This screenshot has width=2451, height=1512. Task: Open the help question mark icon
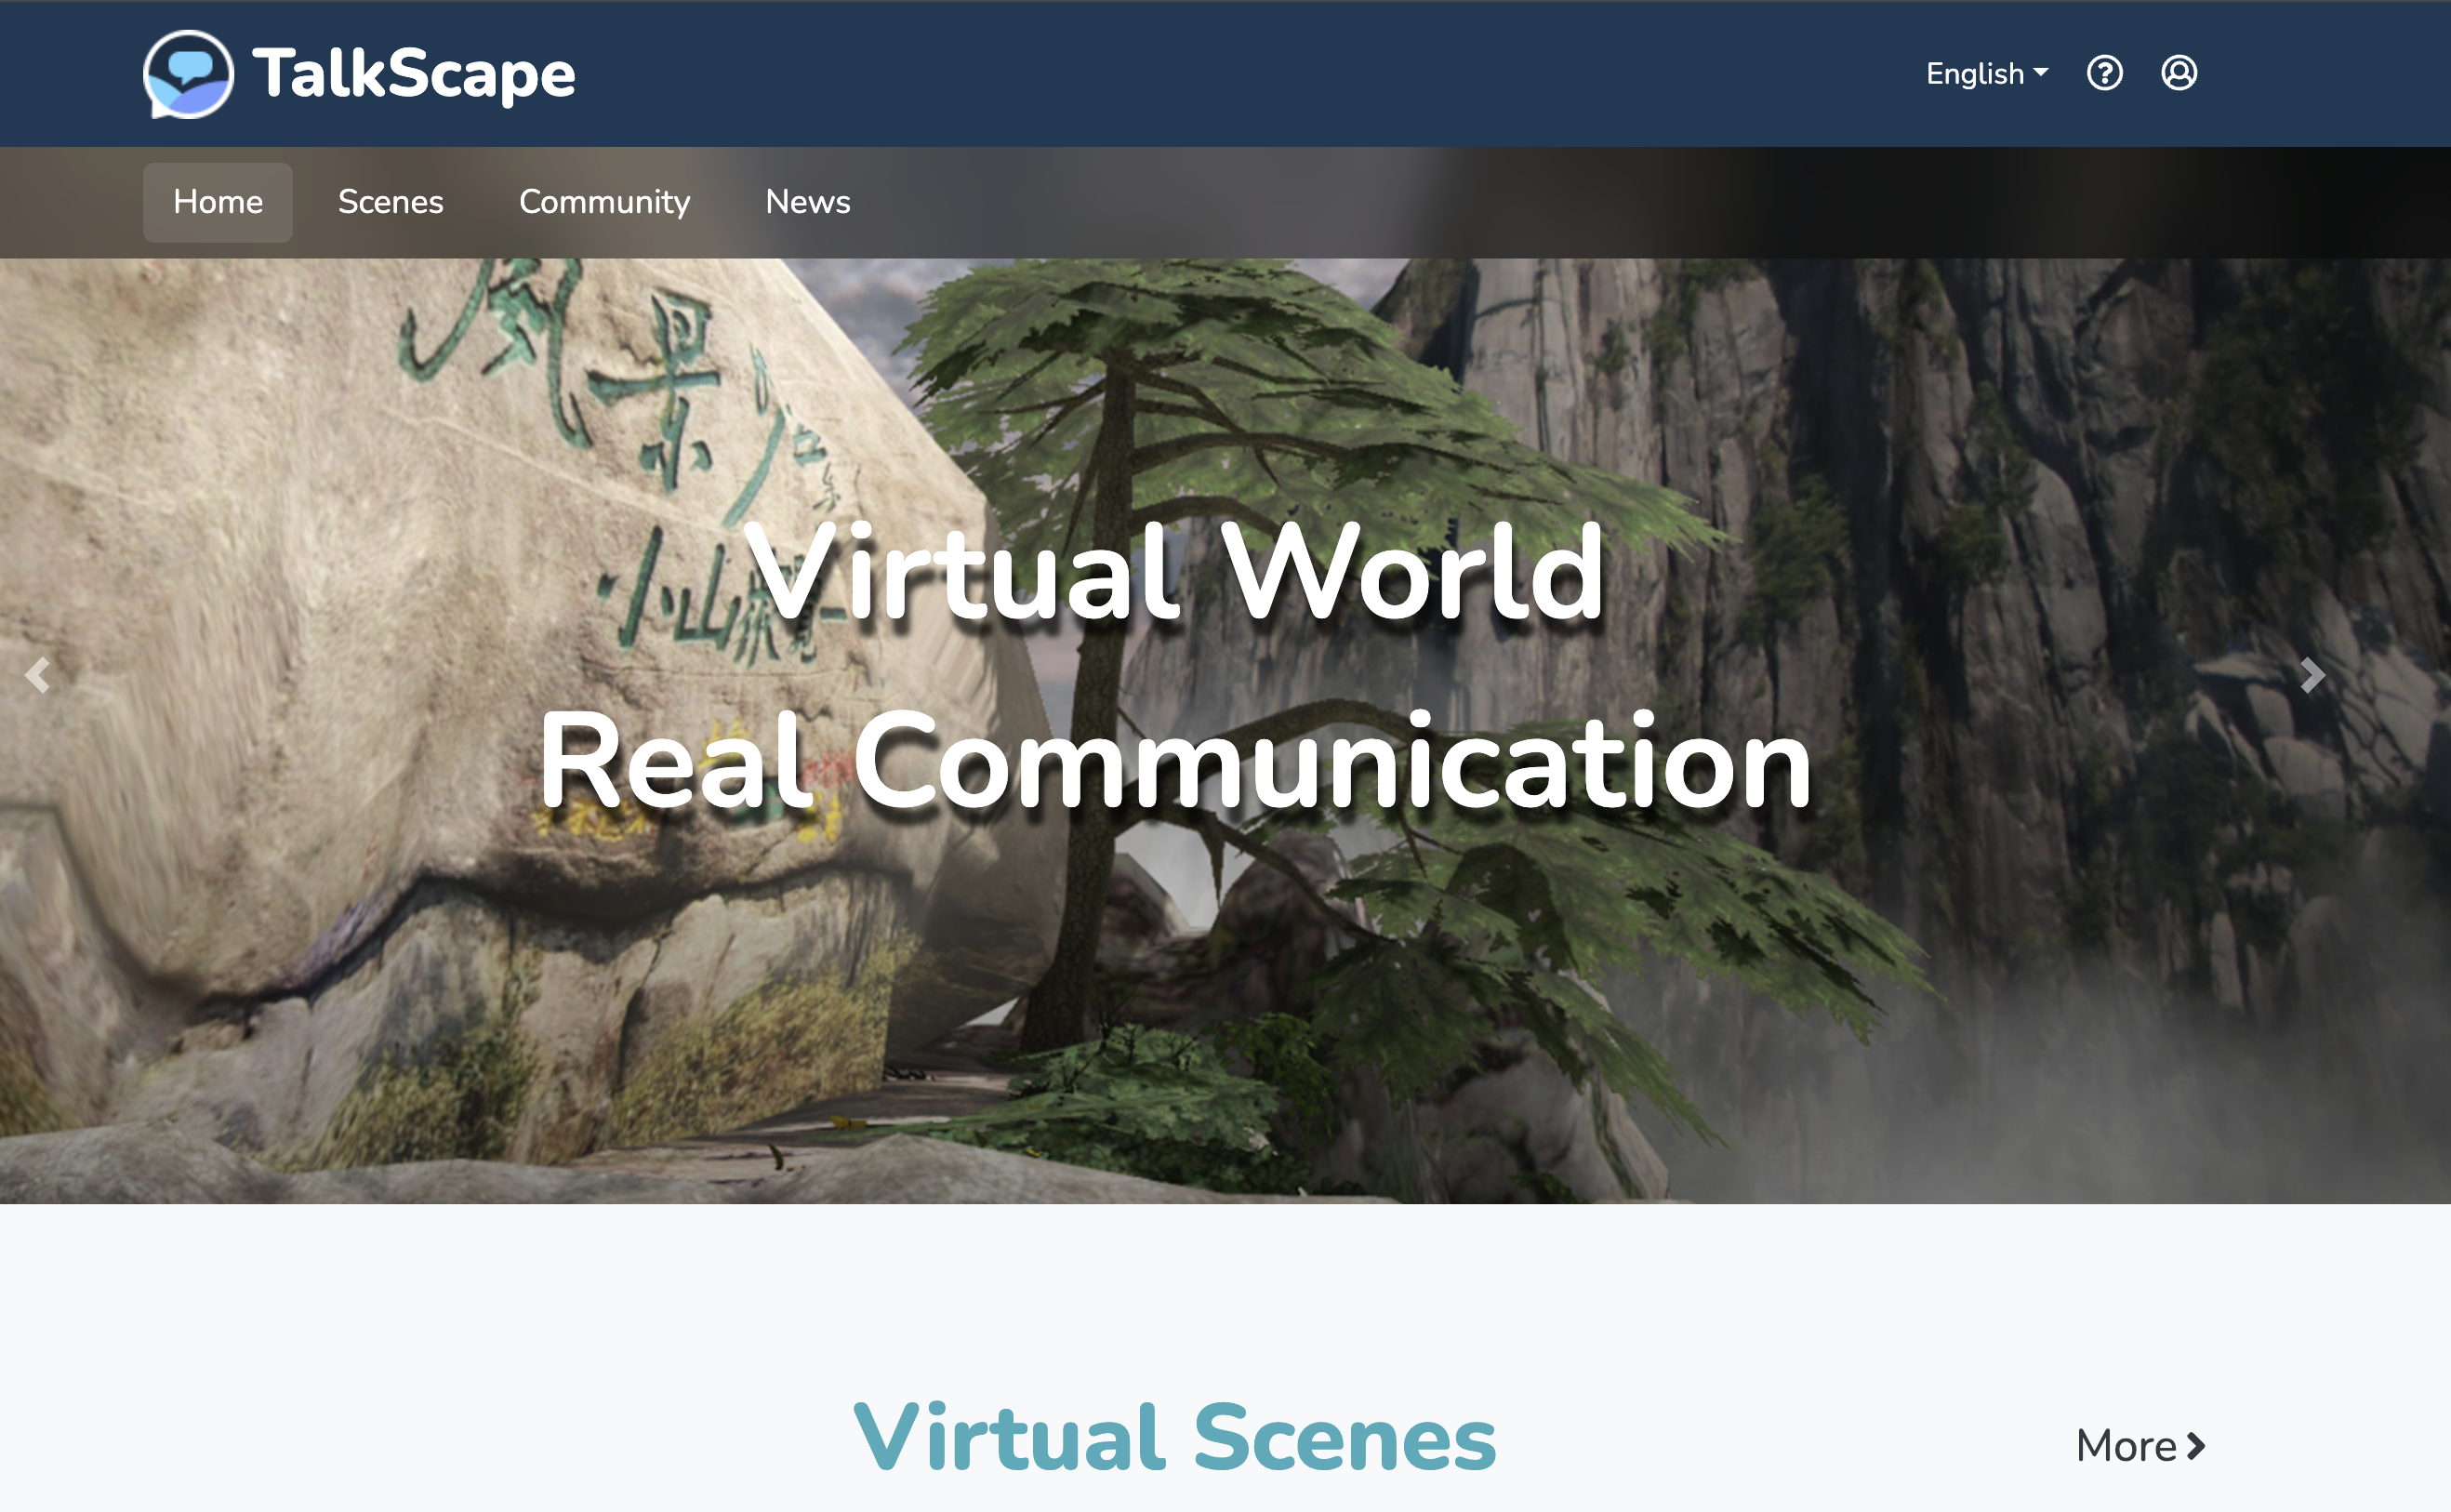[x=2104, y=73]
